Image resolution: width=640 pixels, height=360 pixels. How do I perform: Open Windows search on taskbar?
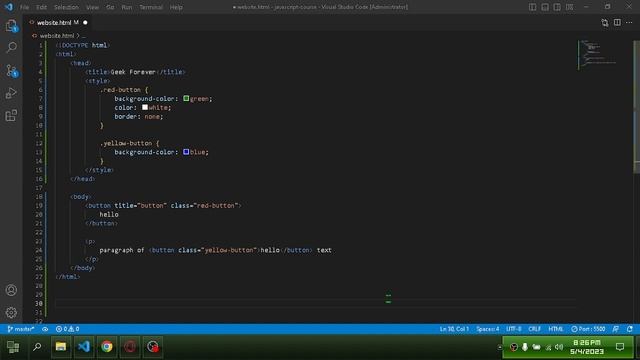point(37,347)
